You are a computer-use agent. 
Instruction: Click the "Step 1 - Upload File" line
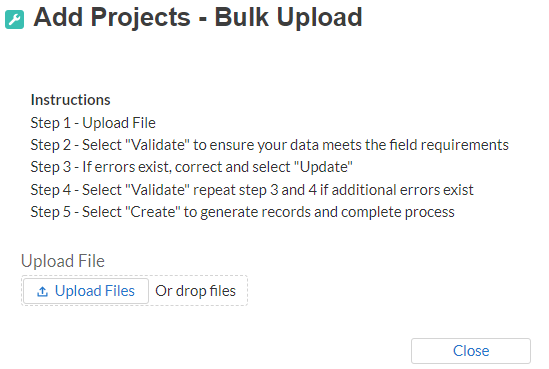[93, 123]
